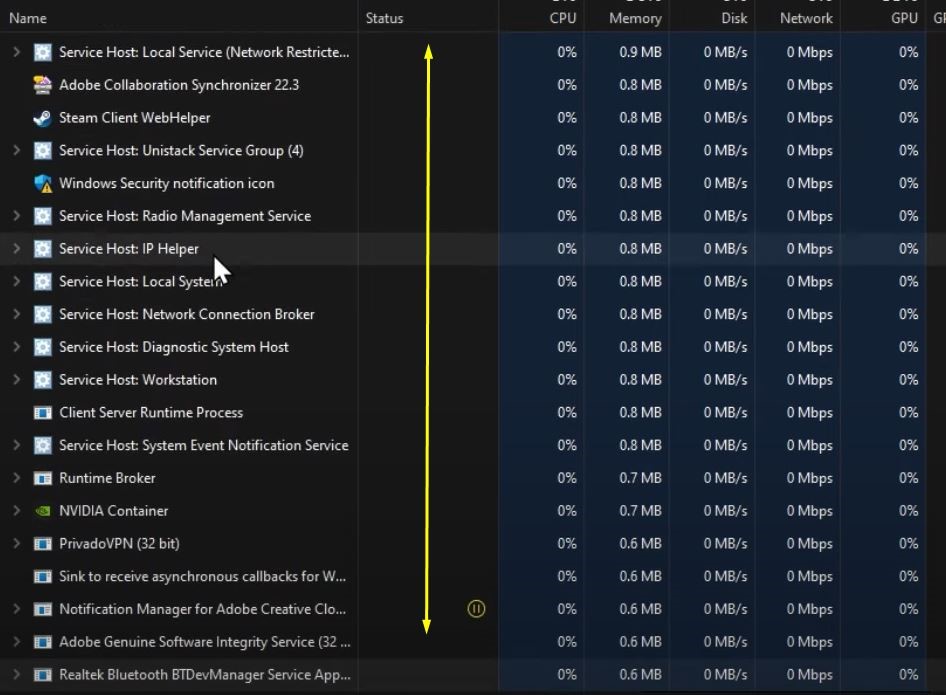The image size is (946, 695).
Task: Click the IP Helper gear icon
Action: [42, 249]
